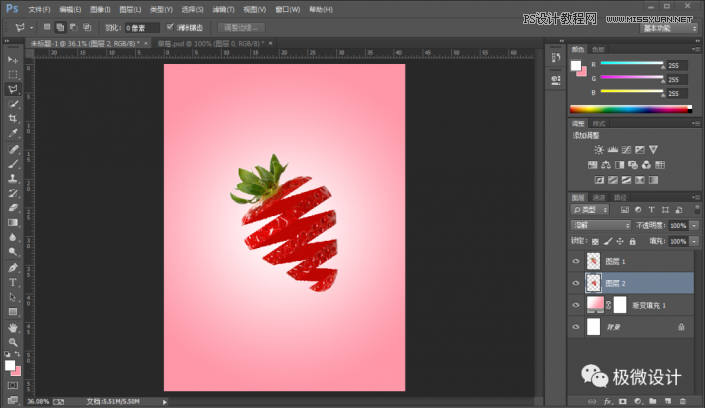The width and height of the screenshot is (705, 408).
Task: Open the layer blend mode dropdown
Action: tap(600, 226)
